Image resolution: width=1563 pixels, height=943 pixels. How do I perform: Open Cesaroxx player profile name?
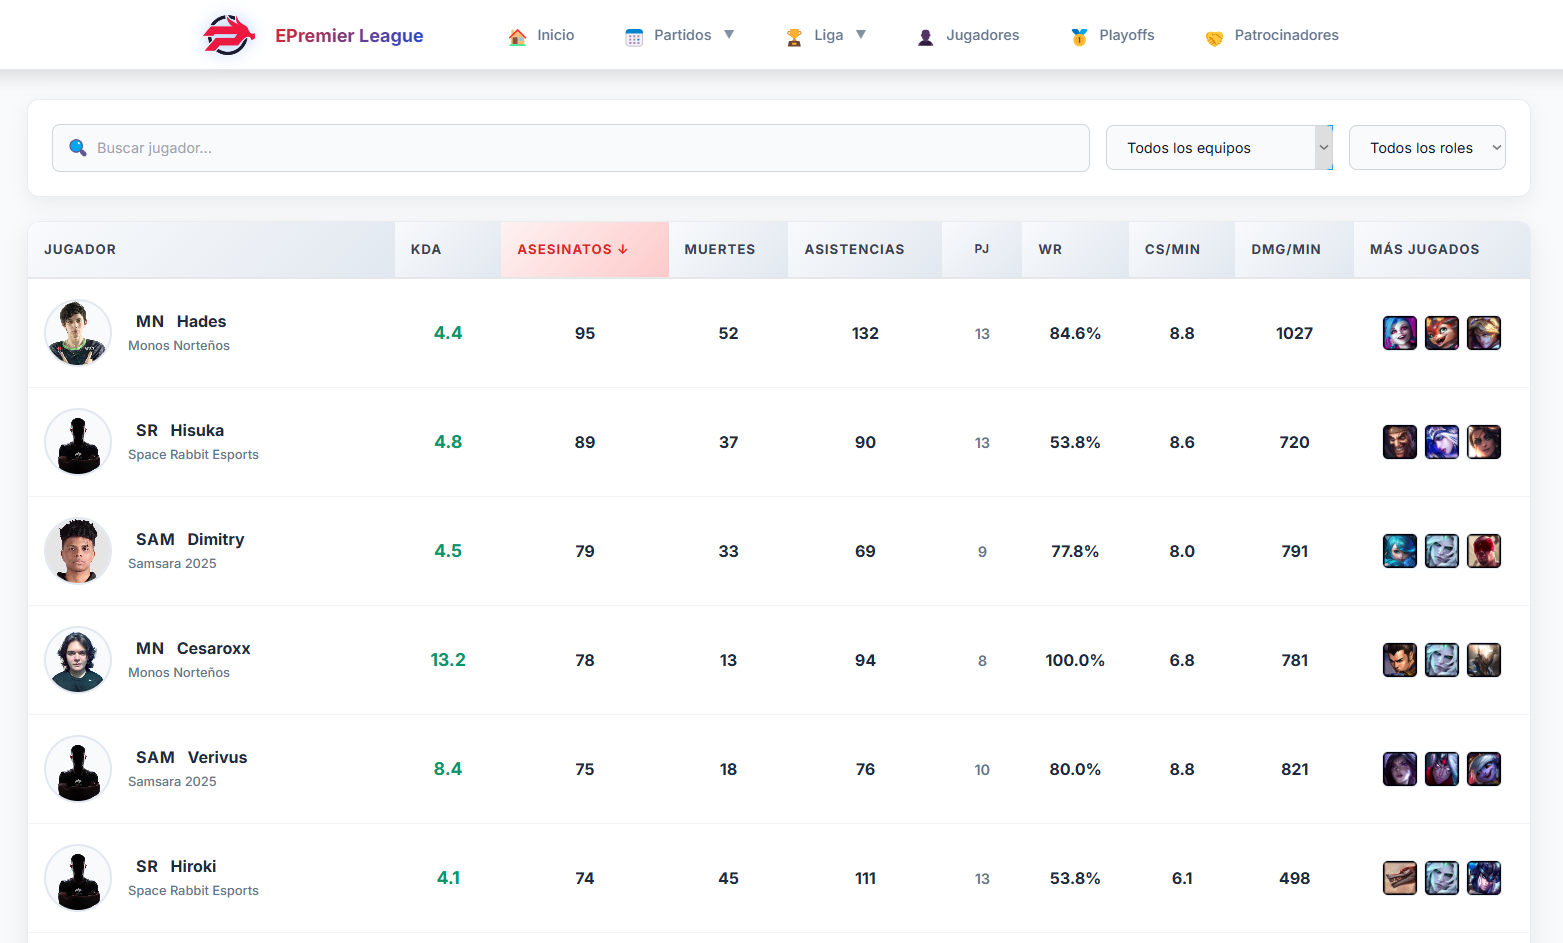coord(213,648)
